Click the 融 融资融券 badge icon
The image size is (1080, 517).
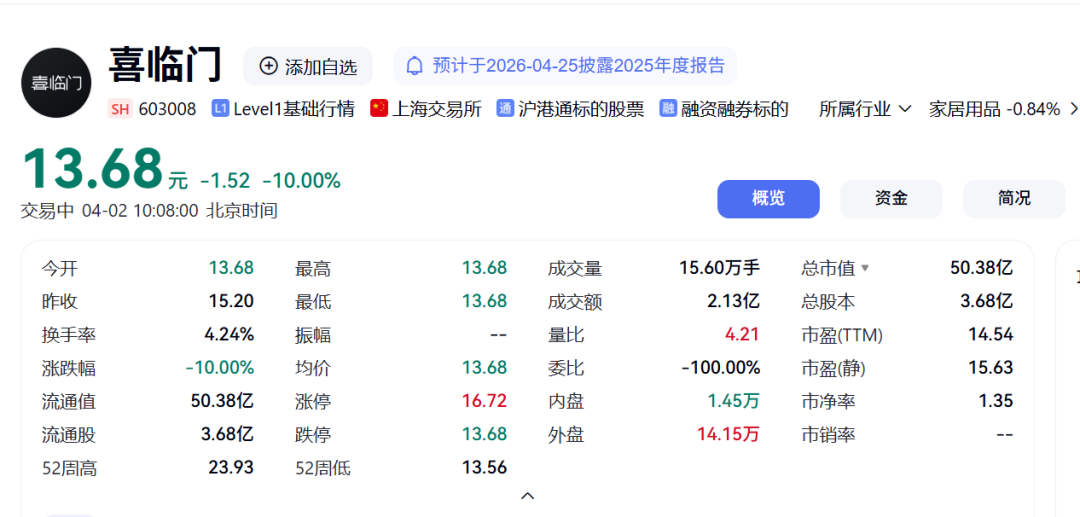click(x=668, y=109)
